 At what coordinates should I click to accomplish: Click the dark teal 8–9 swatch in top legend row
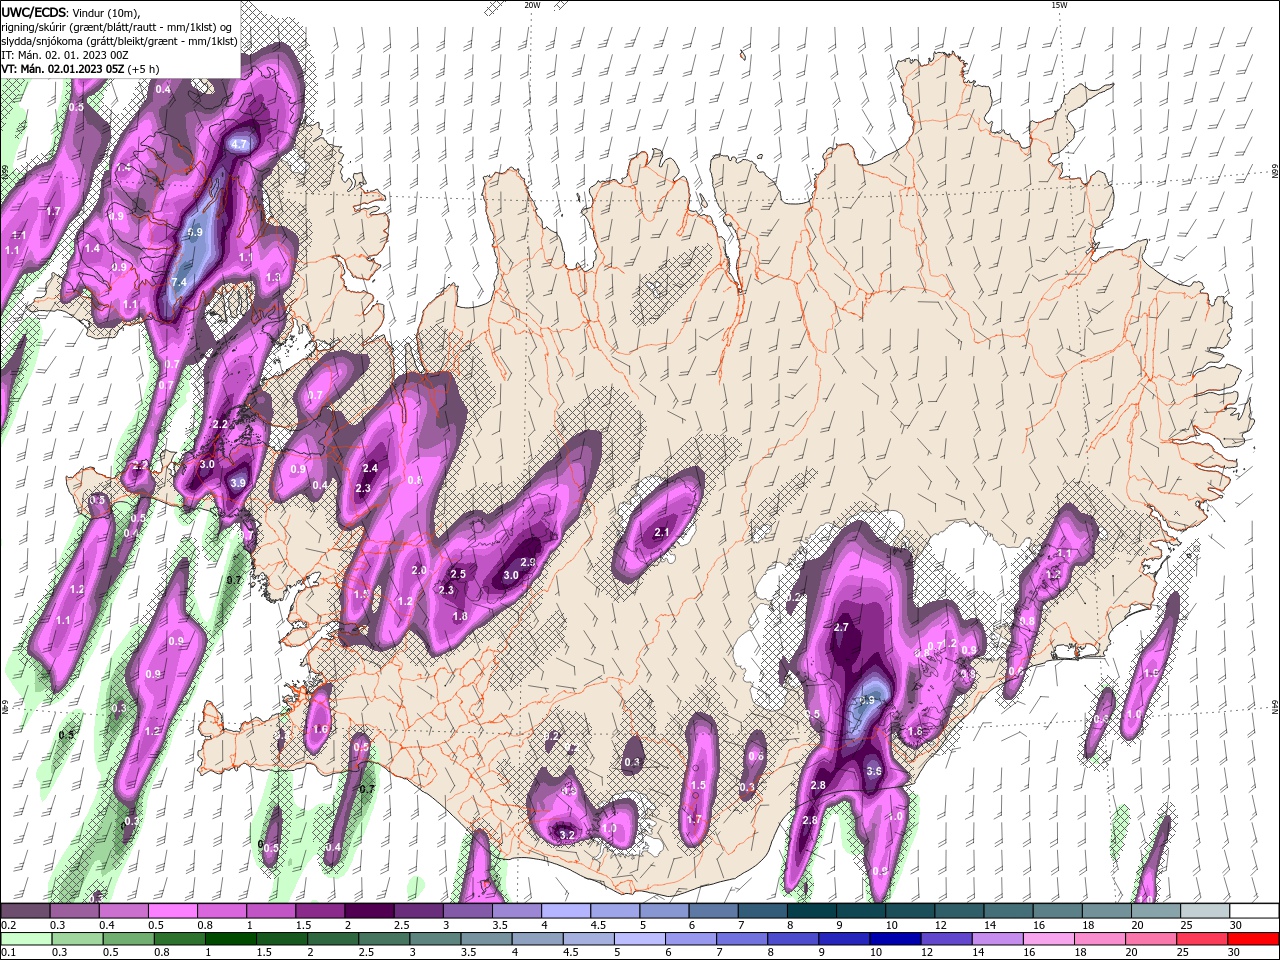(812, 911)
